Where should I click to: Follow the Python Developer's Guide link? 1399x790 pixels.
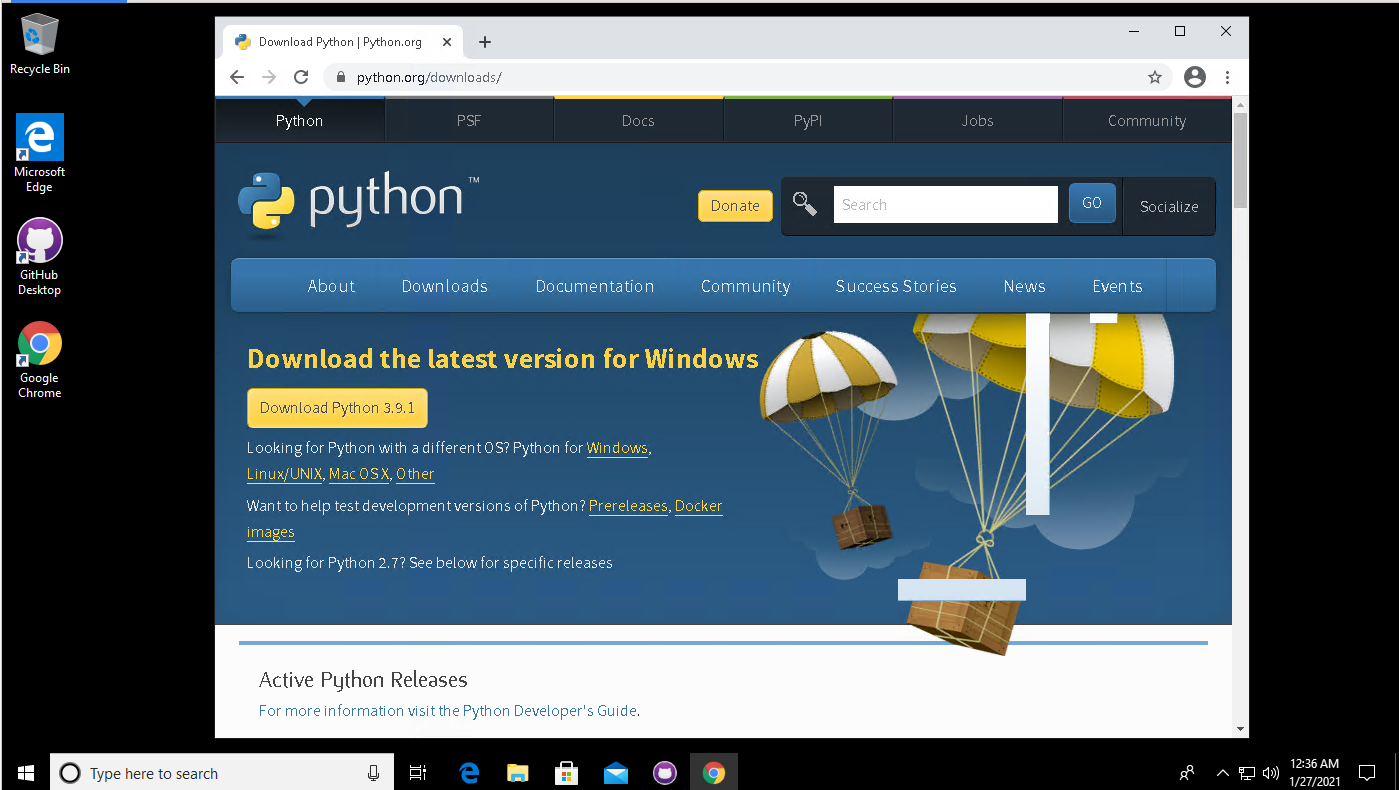pyautogui.click(x=549, y=710)
